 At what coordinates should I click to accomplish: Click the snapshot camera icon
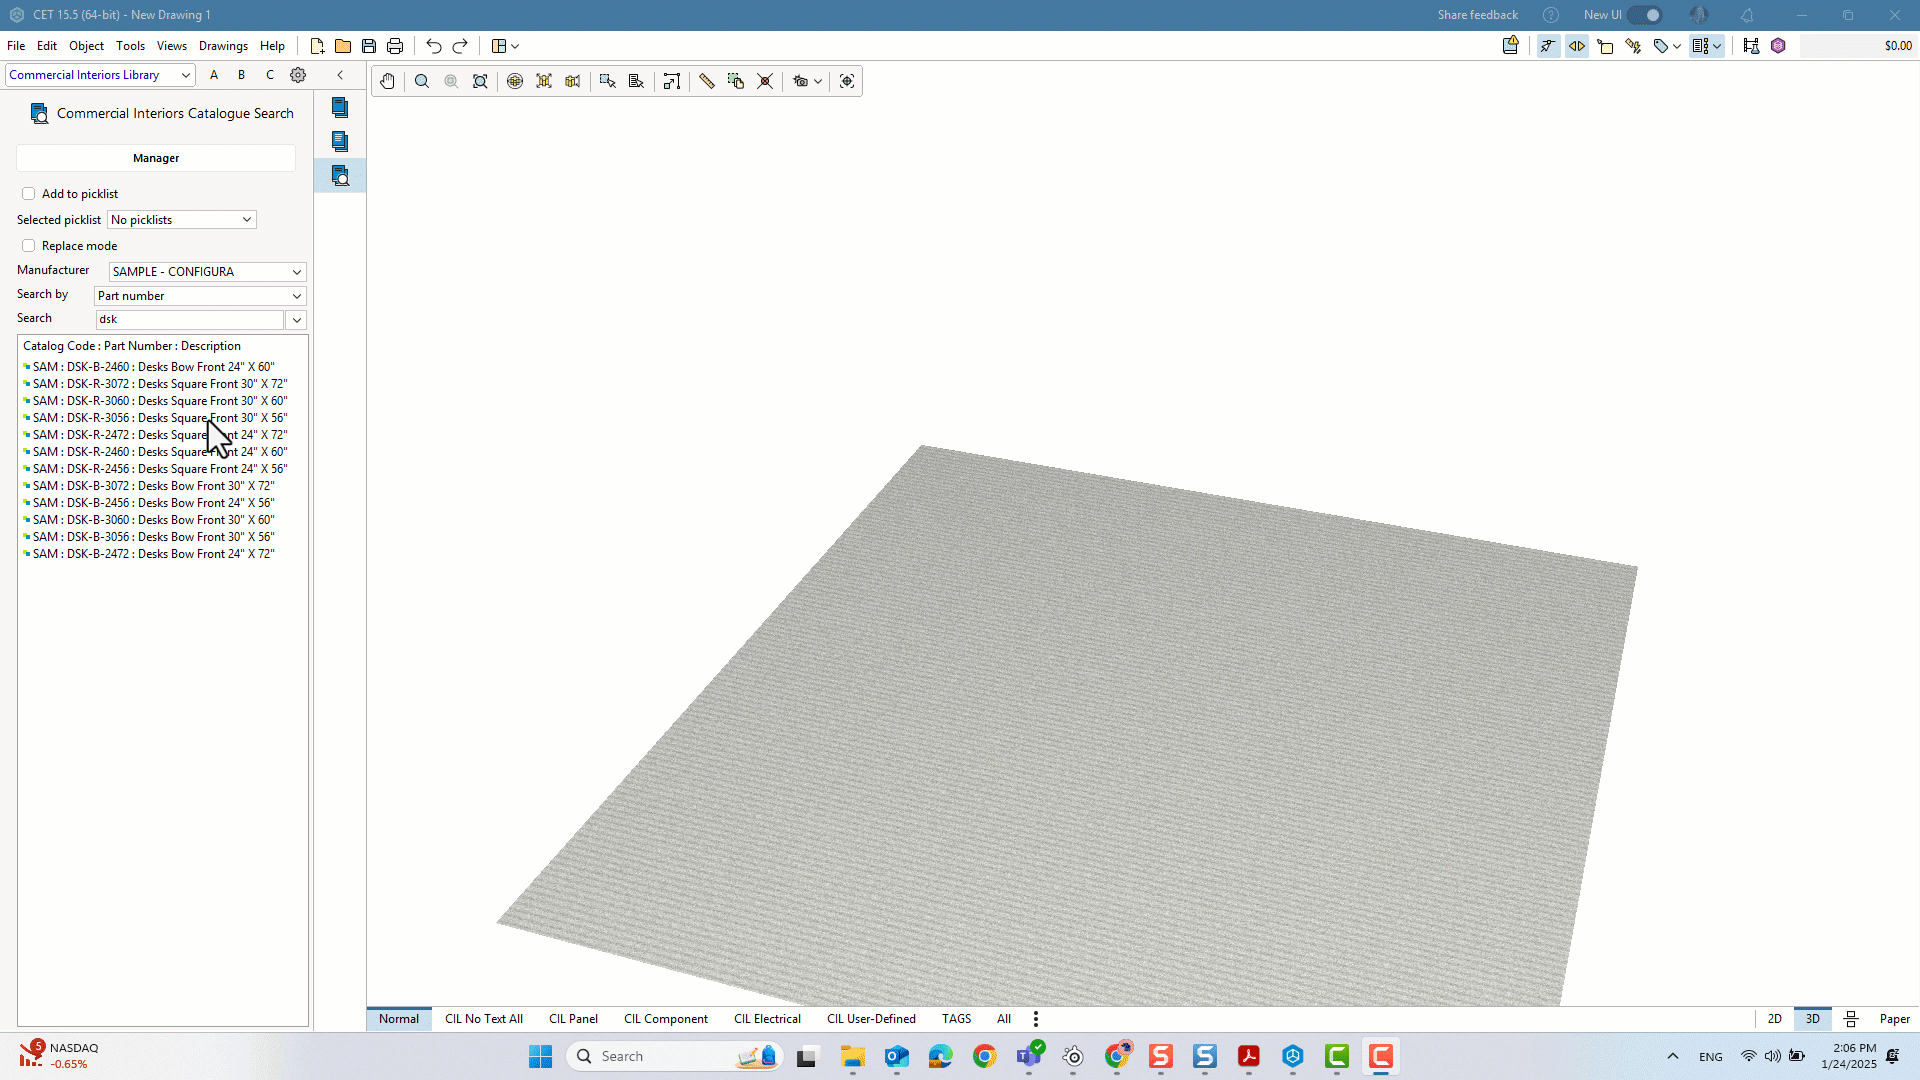(800, 81)
